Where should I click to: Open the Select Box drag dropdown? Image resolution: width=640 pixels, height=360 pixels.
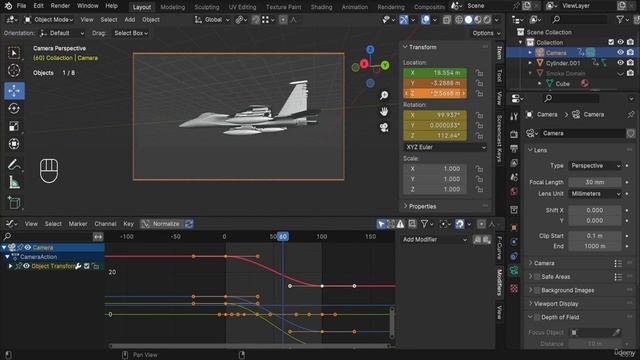point(130,33)
